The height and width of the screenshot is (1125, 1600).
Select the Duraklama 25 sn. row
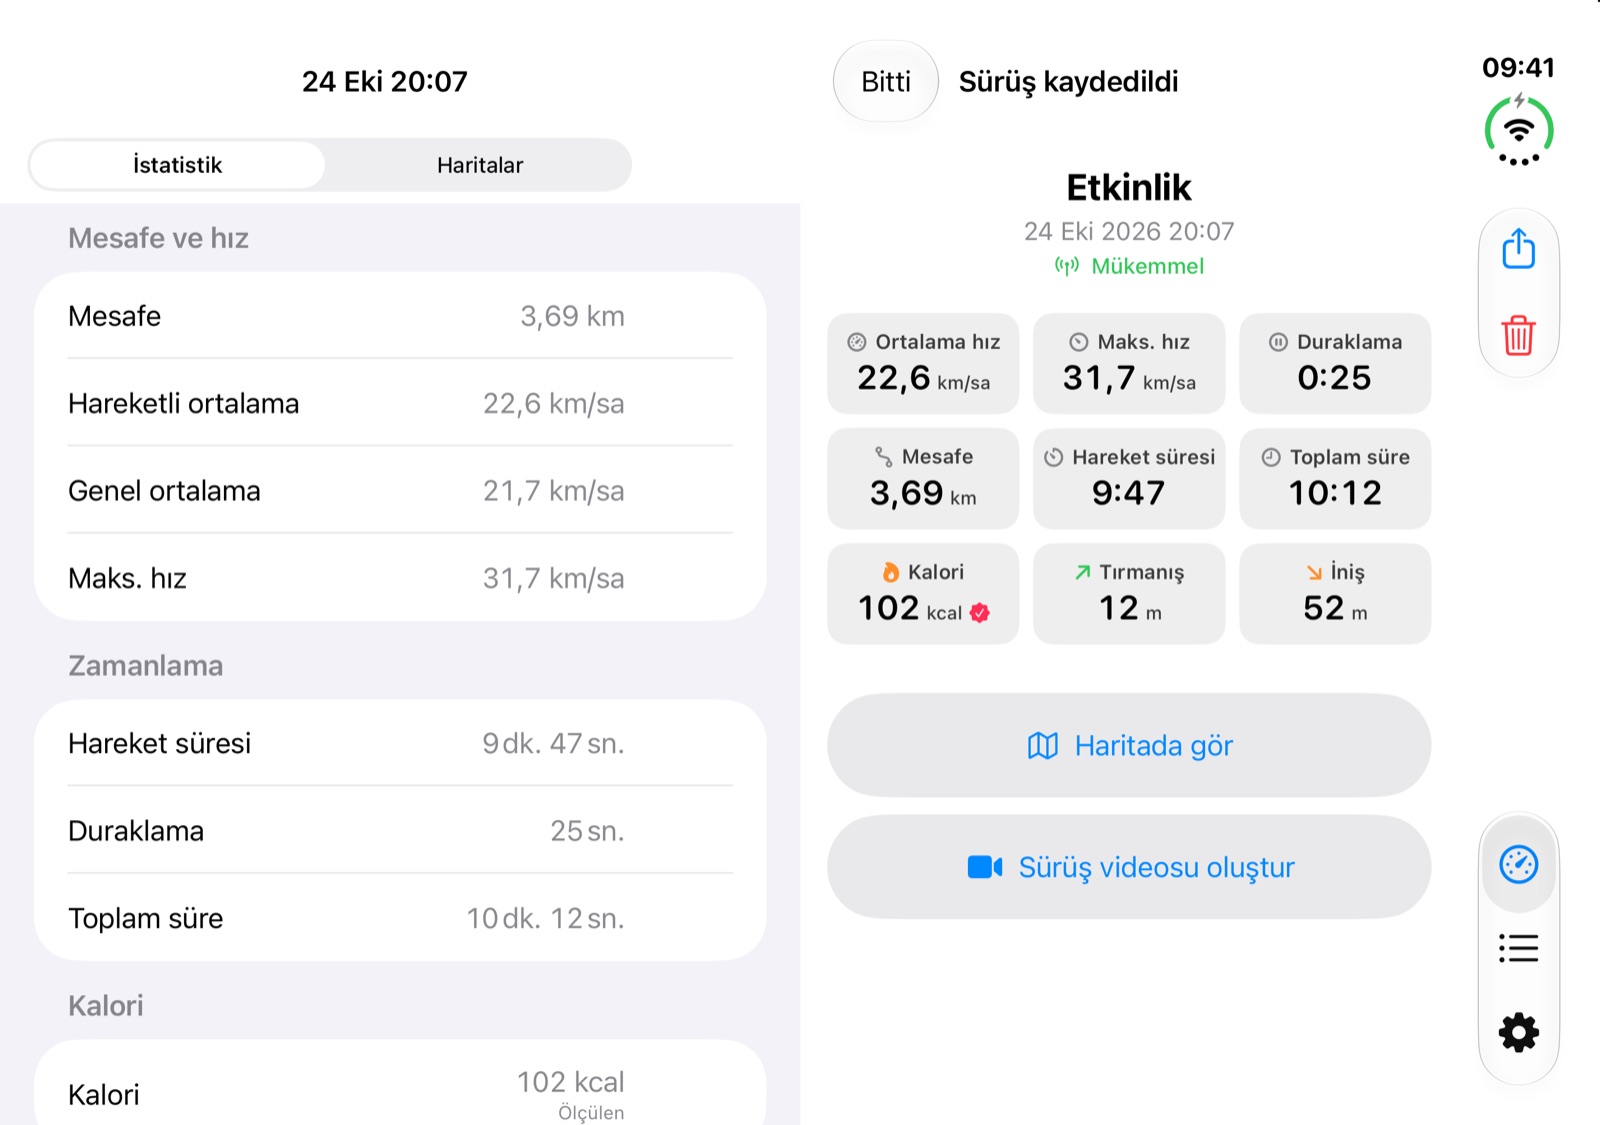[x=400, y=830]
